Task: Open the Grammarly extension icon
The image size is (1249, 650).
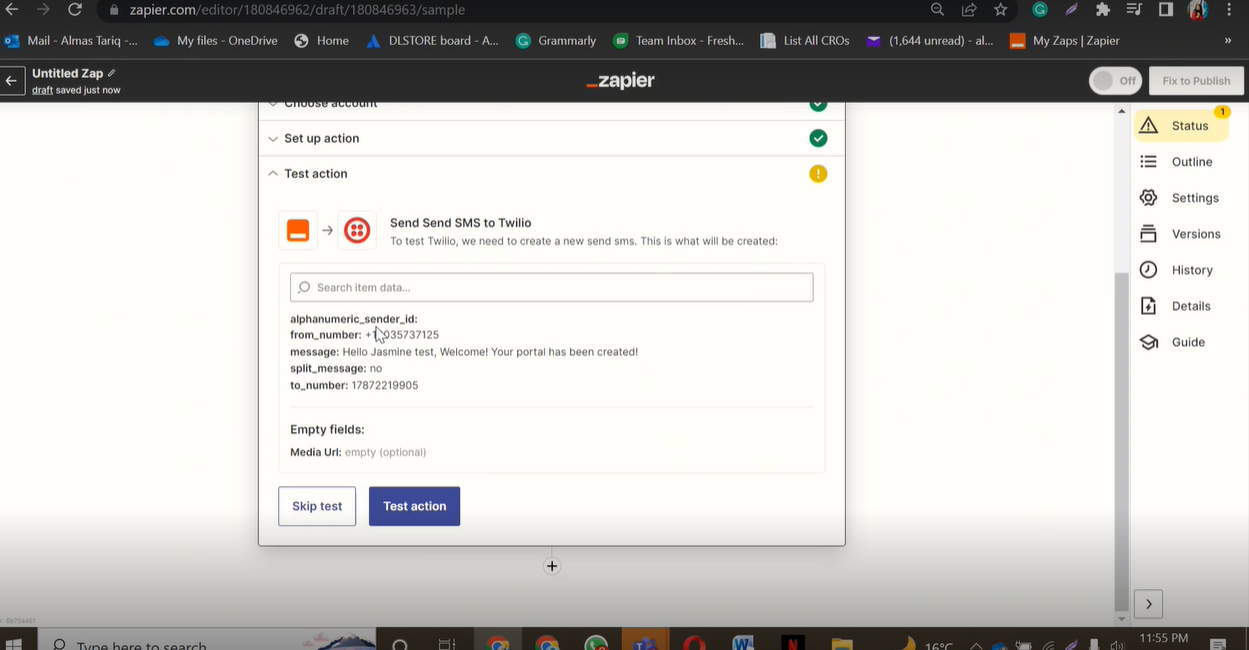Action: pyautogui.click(x=1040, y=9)
